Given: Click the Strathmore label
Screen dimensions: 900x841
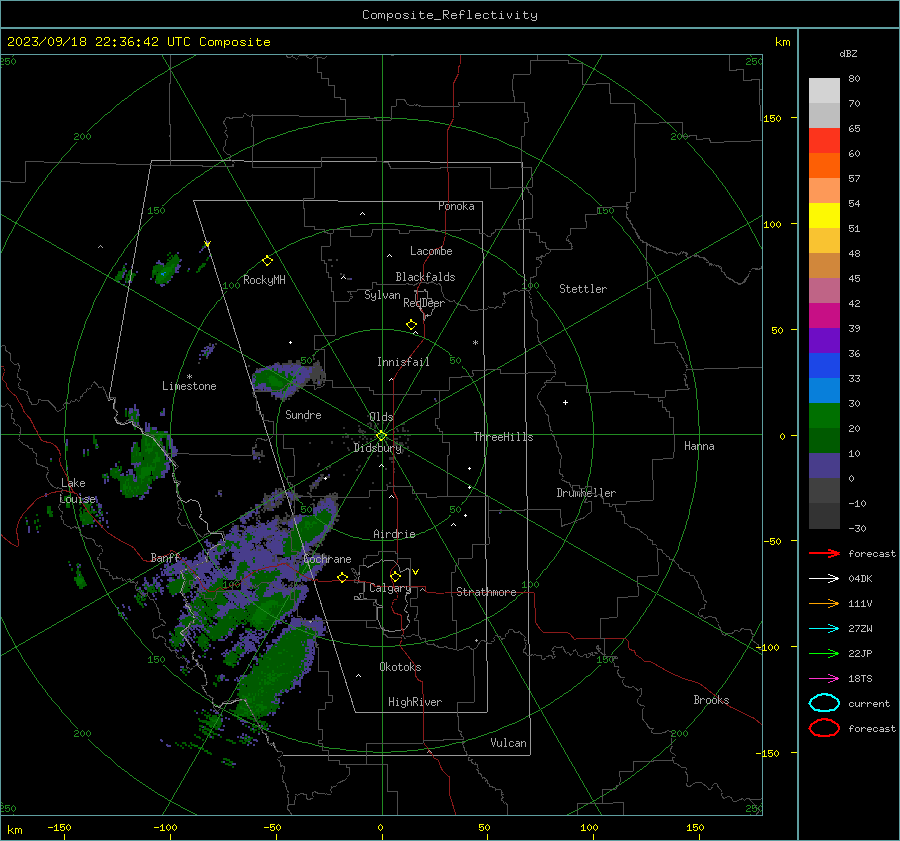Looking at the screenshot, I should pyautogui.click(x=486, y=592).
